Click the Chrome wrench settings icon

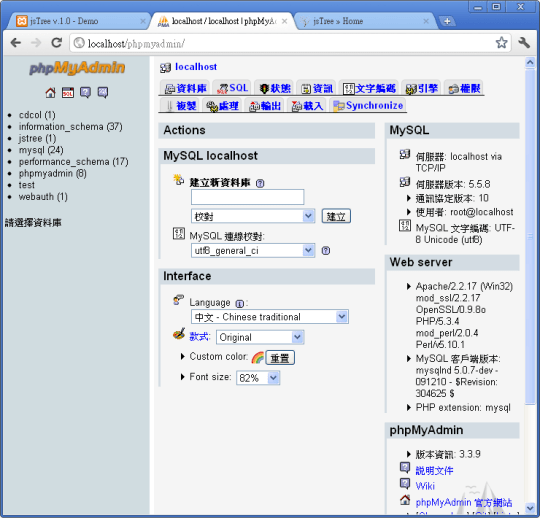[x=524, y=43]
